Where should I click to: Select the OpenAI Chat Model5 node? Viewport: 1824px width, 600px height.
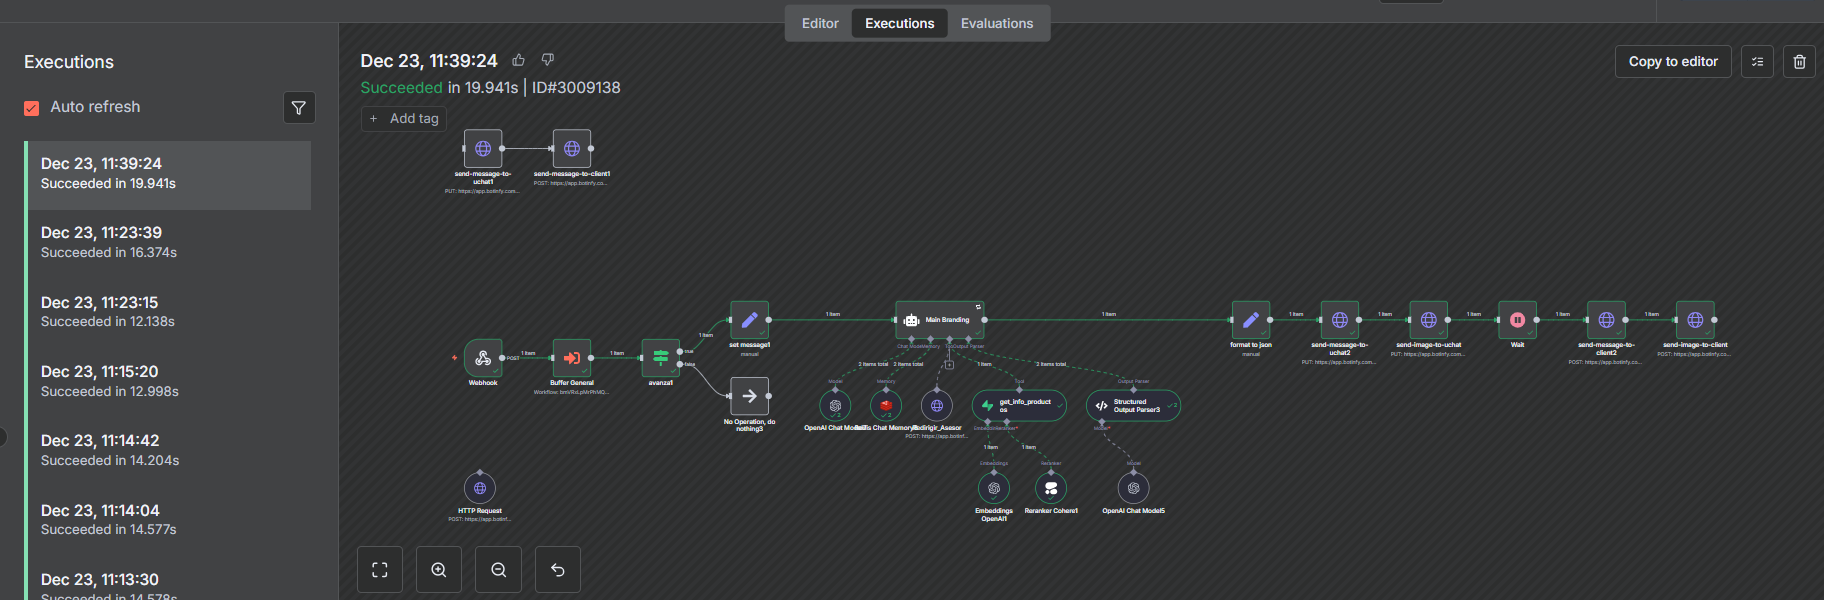tap(1133, 488)
